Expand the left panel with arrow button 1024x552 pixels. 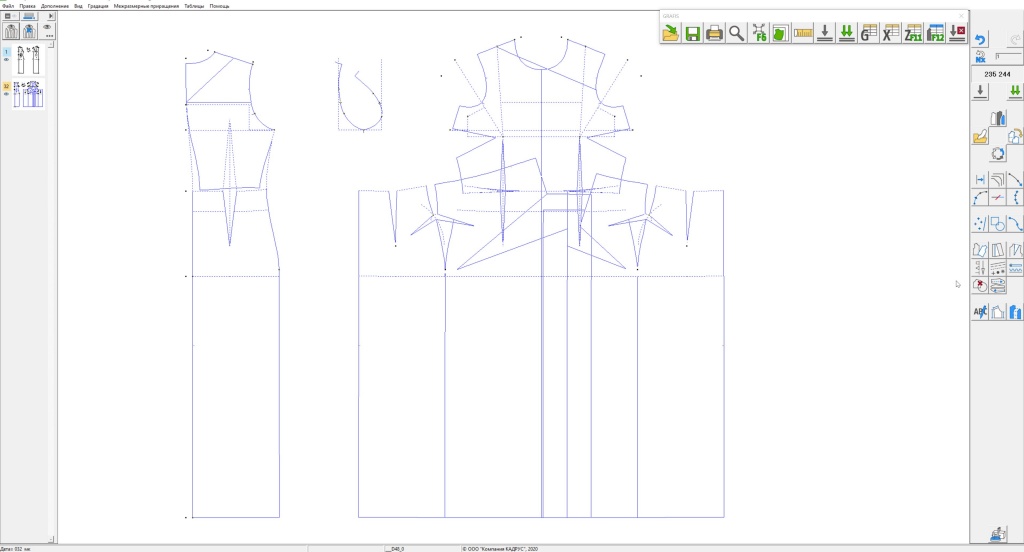point(51,17)
